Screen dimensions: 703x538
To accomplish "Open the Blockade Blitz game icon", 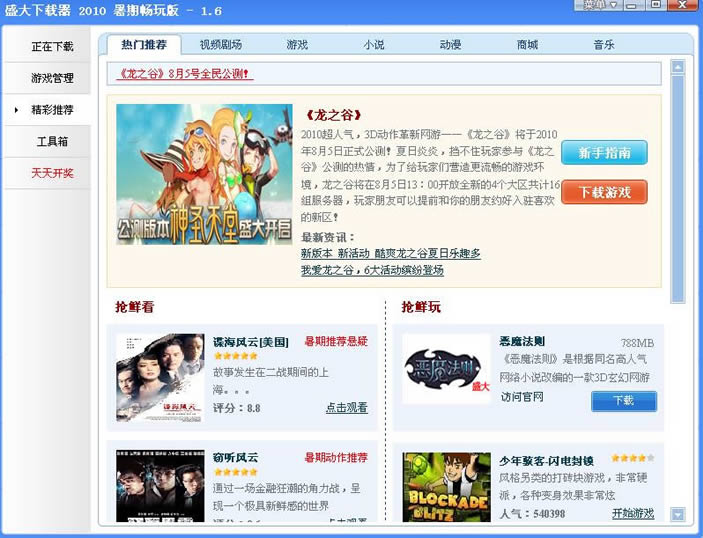I will coord(446,487).
